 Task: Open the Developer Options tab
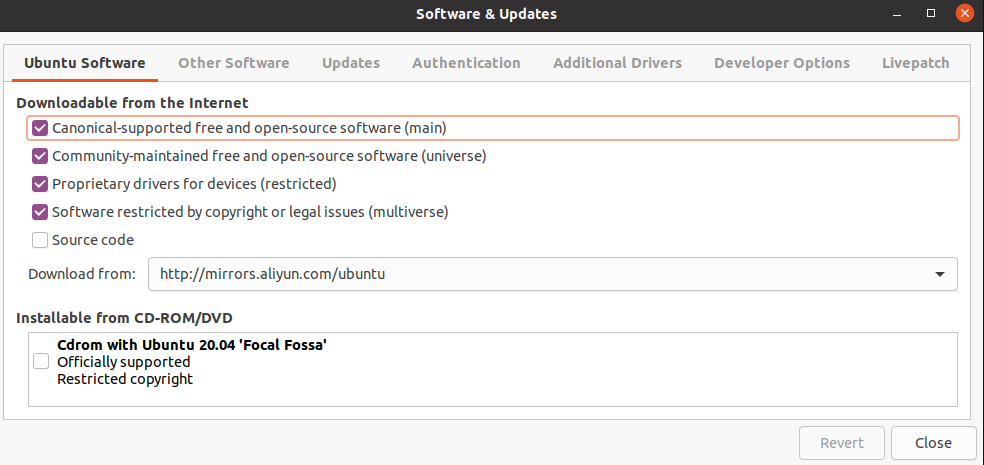pyautogui.click(x=782, y=63)
